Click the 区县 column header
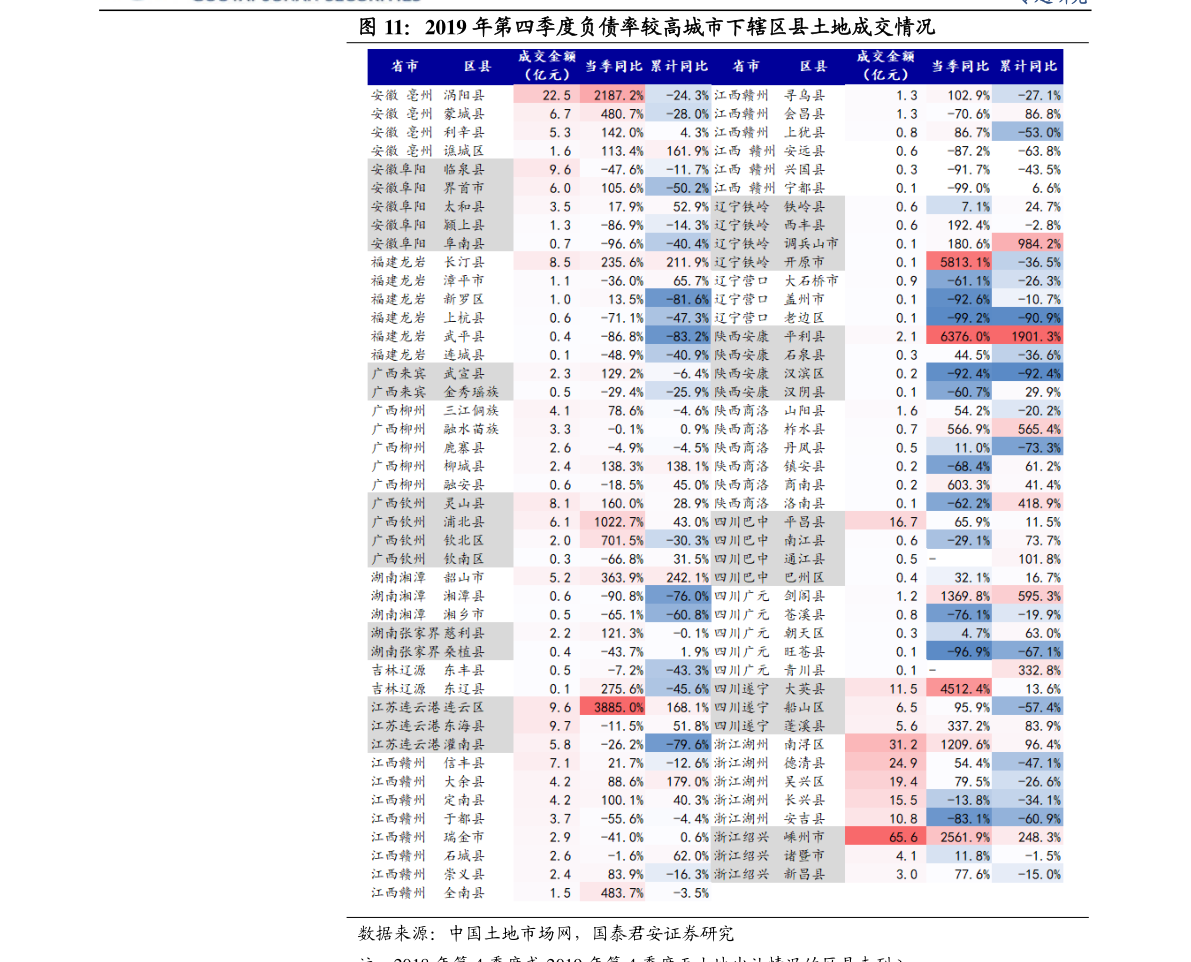Image resolution: width=1191 pixels, height=962 pixels. point(478,66)
